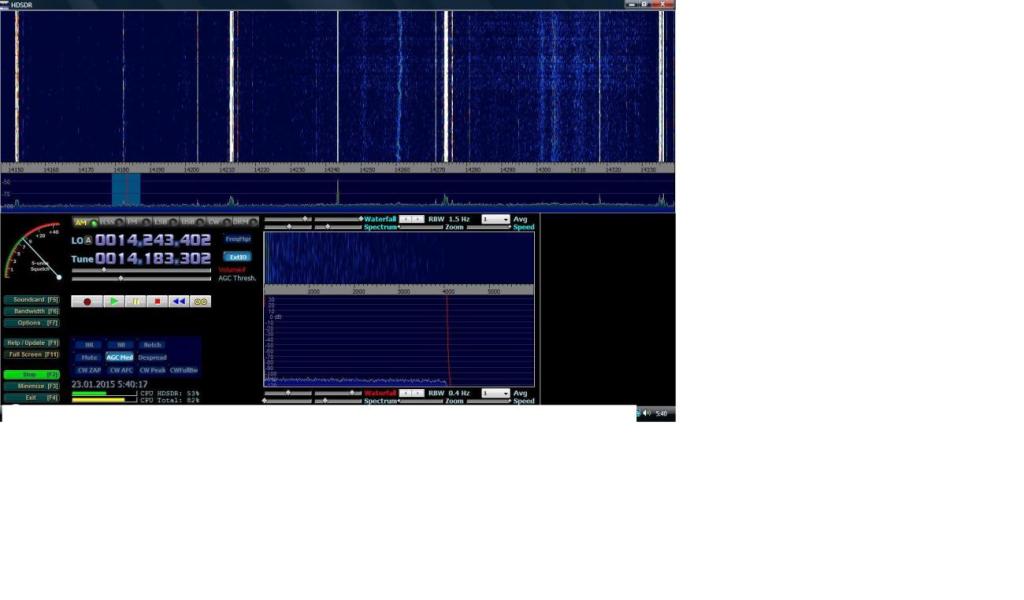Toggle the Notch filter
Viewport: 1024px width, 600px height.
pos(151,345)
